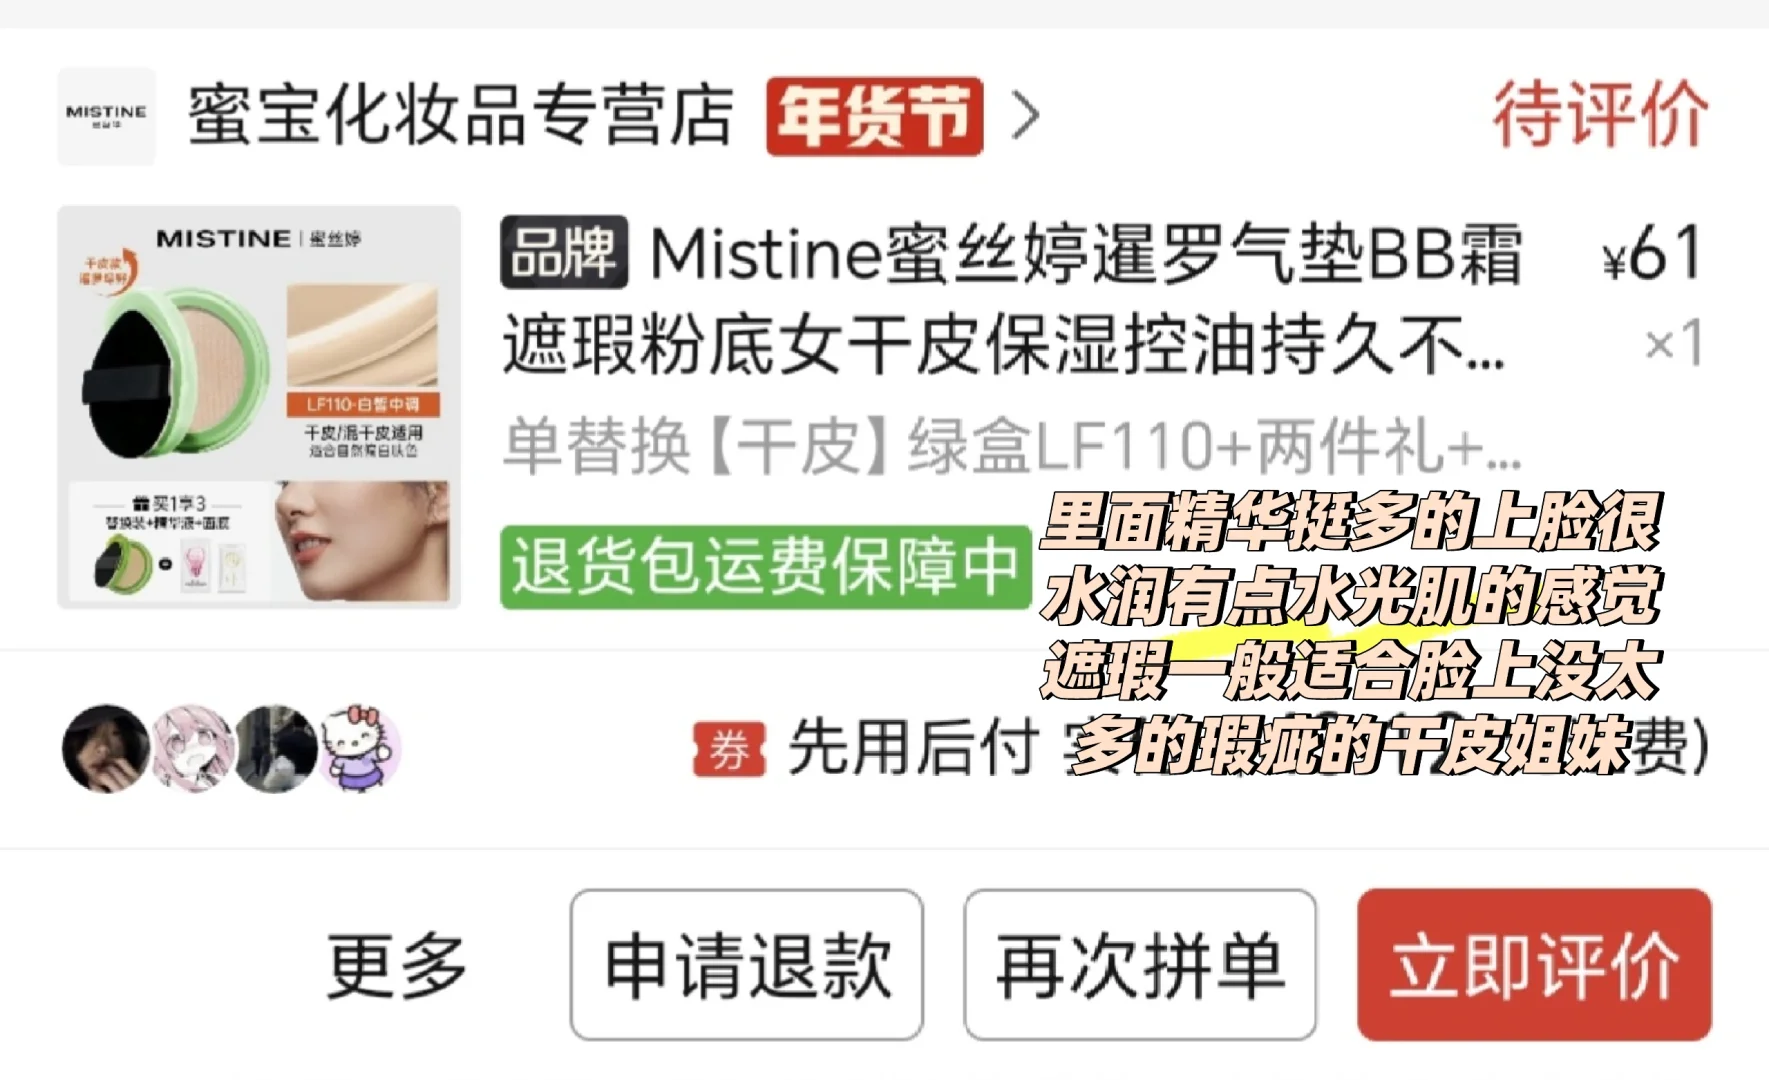Viewport: 1769px width, 1080px height.
Task: Open the Mistine store logo icon
Action: tap(106, 116)
